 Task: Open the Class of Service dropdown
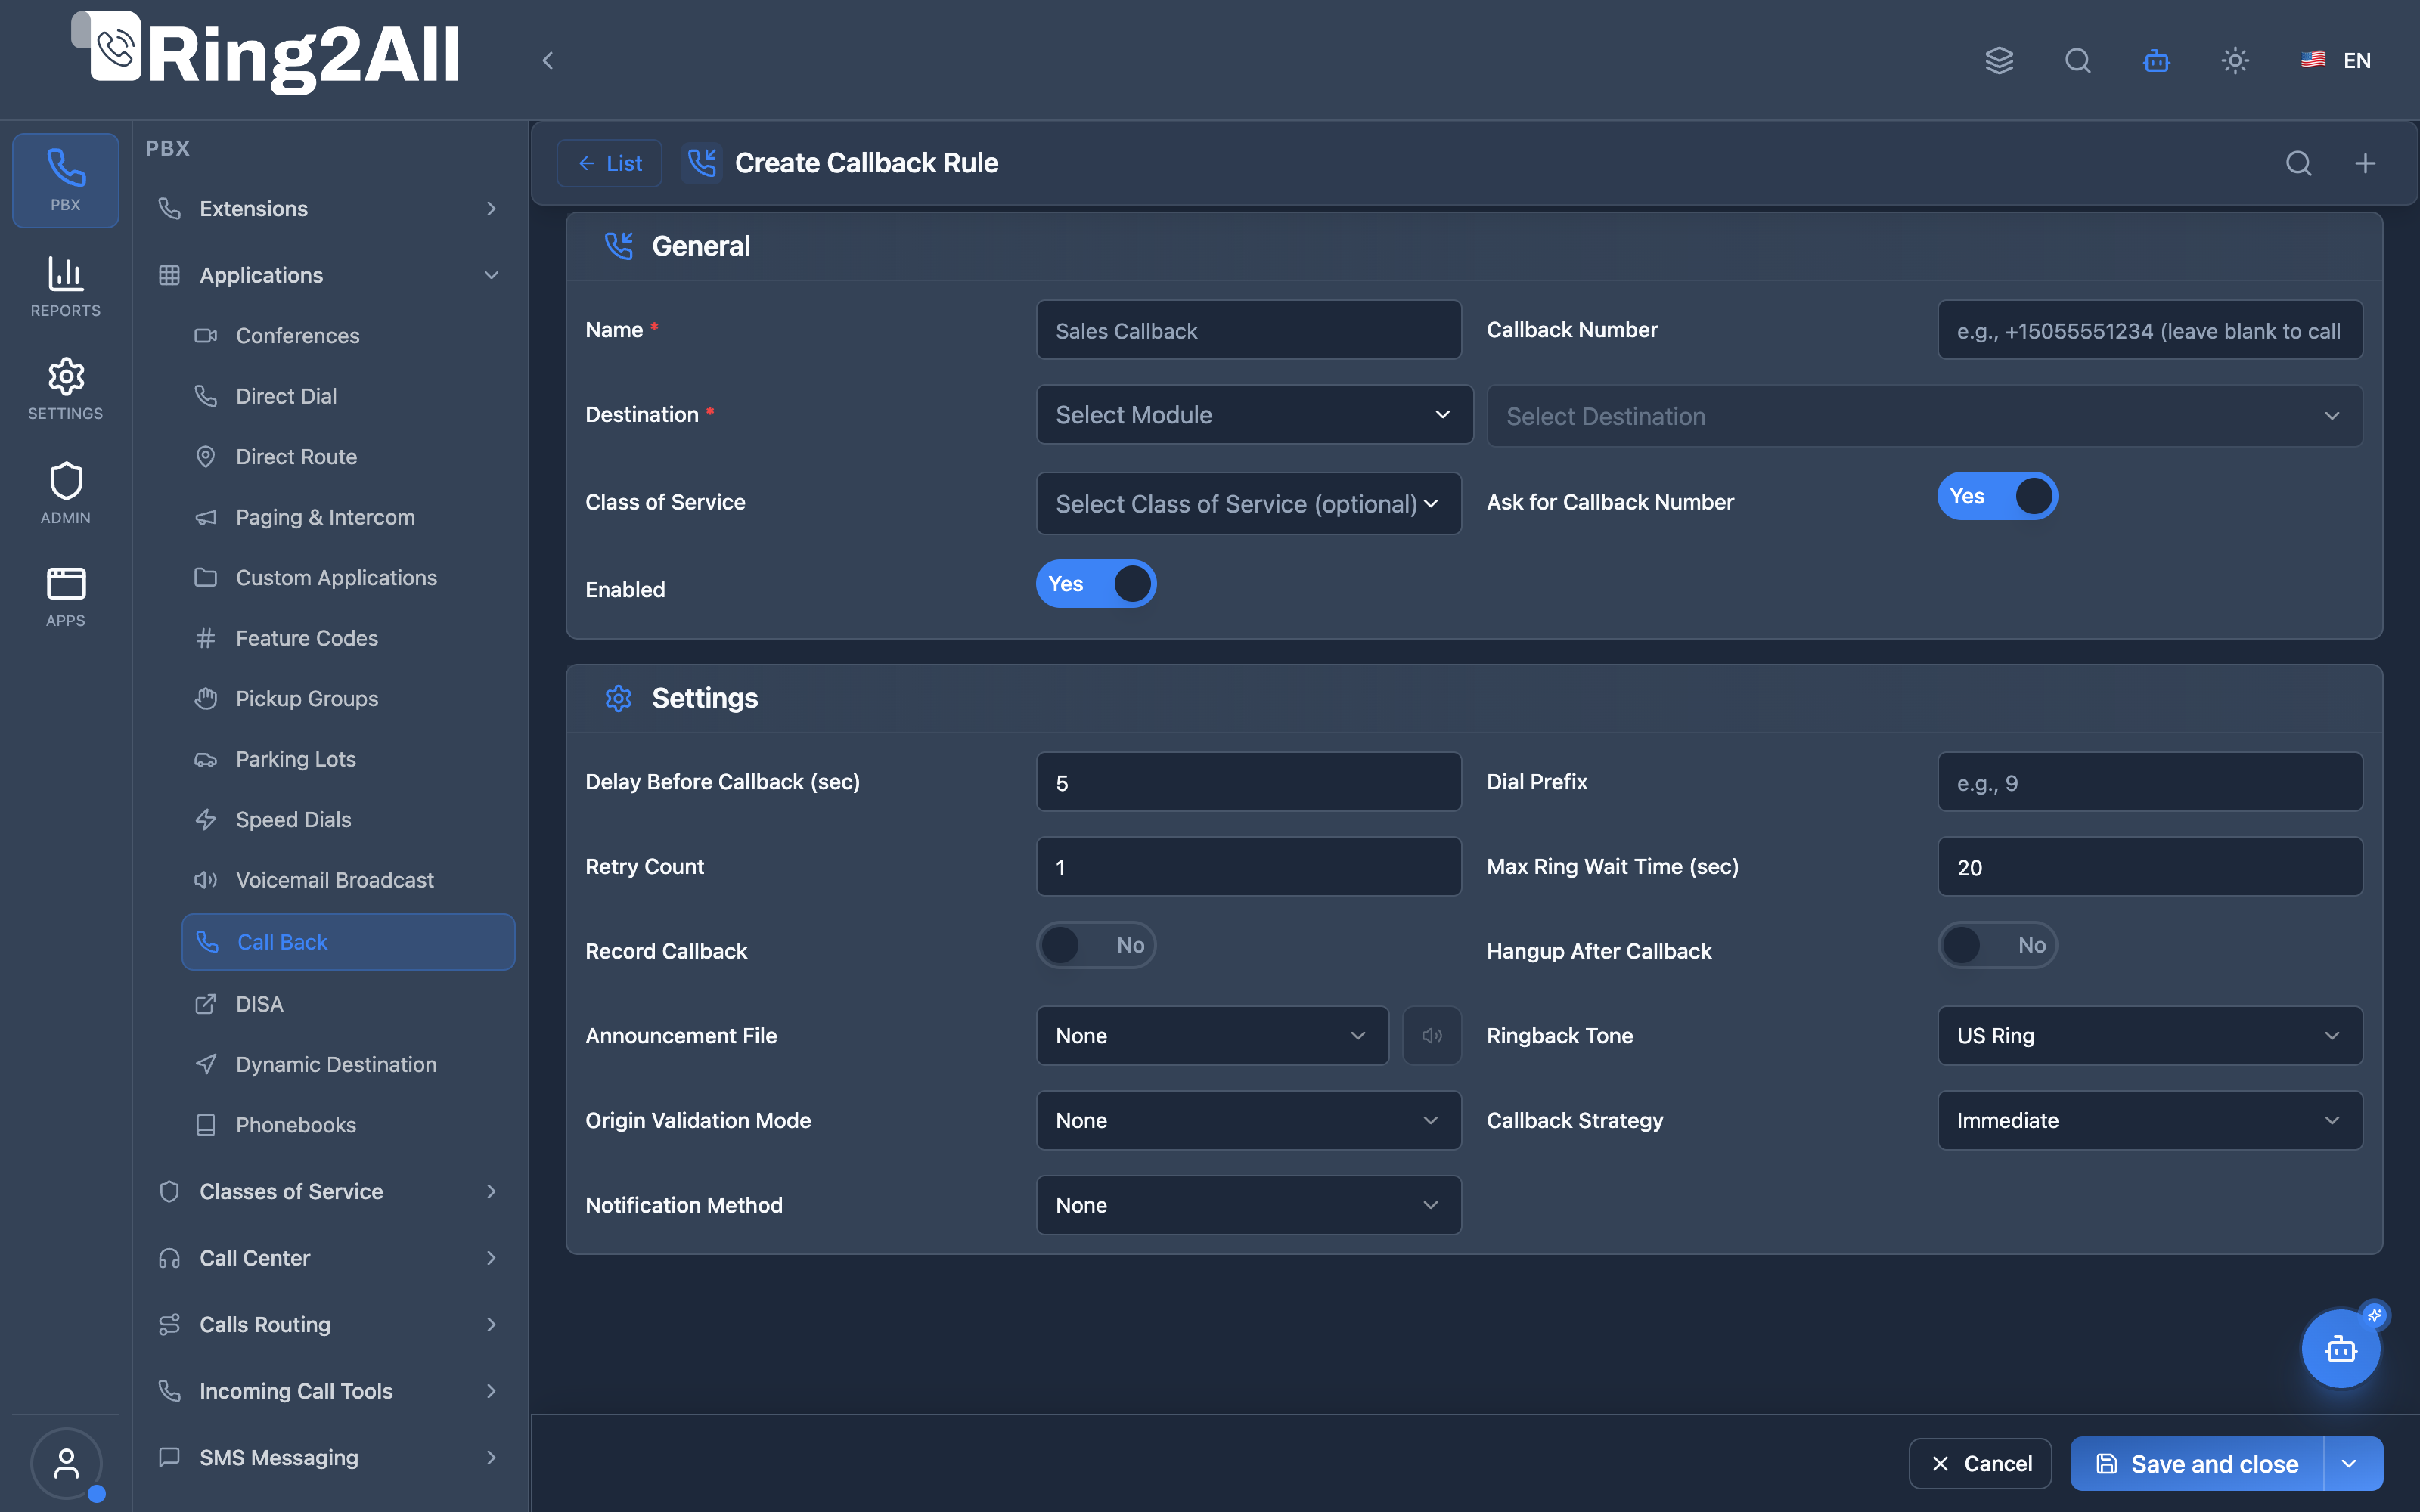click(1249, 503)
